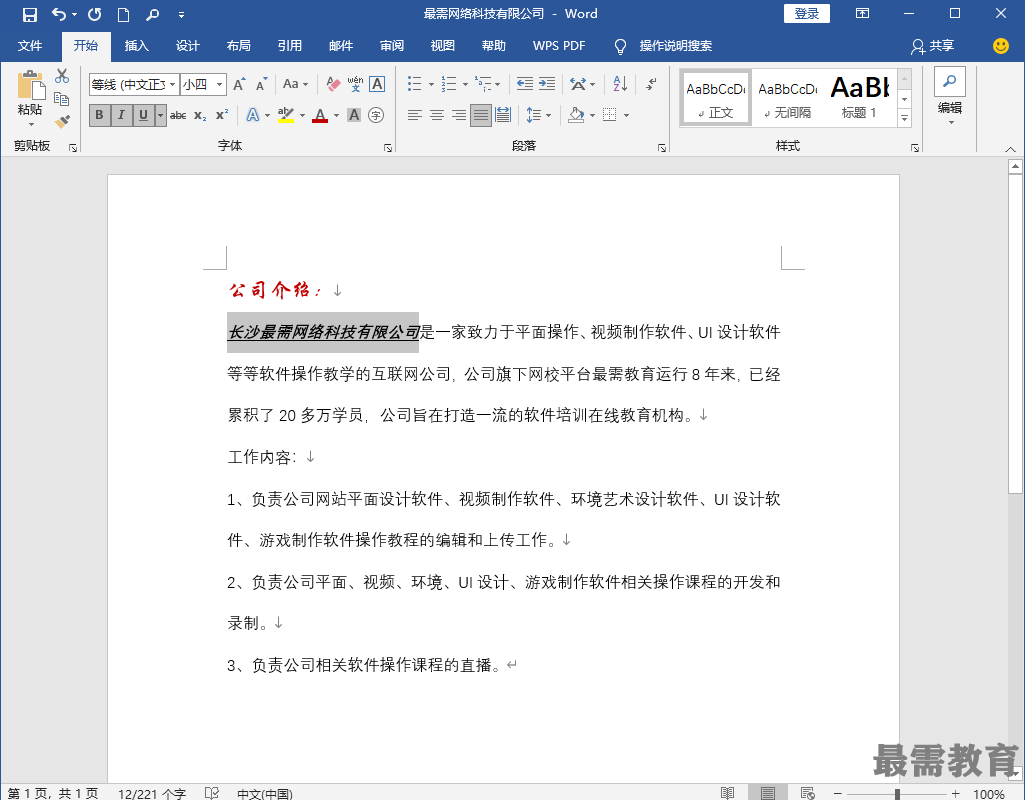The height and width of the screenshot is (800, 1025).
Task: Copy selection using the copy icon
Action: coord(62,99)
